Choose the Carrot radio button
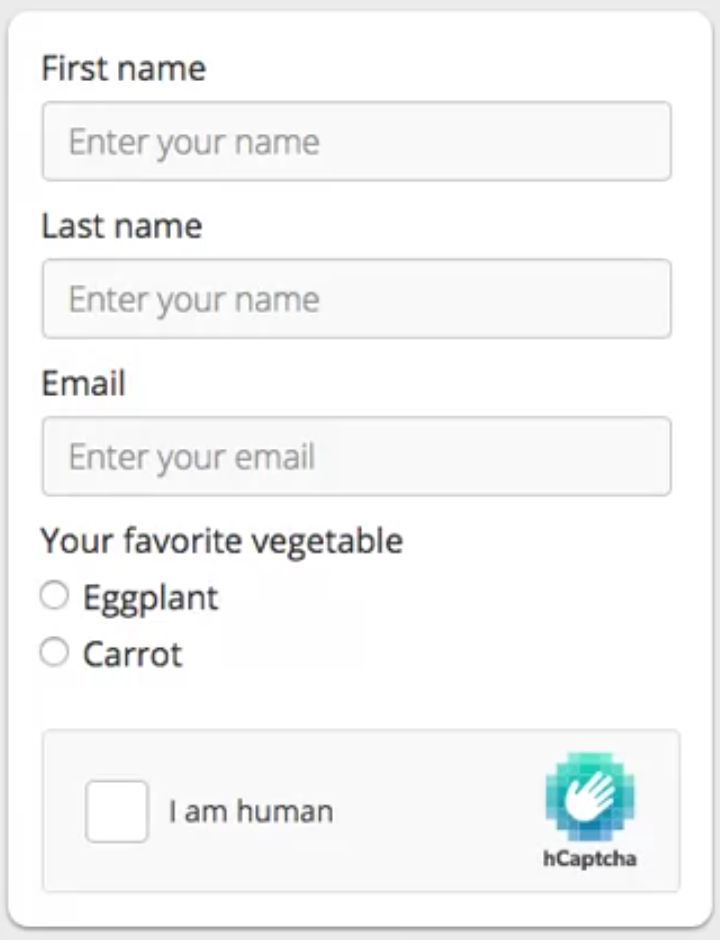 [x=54, y=654]
